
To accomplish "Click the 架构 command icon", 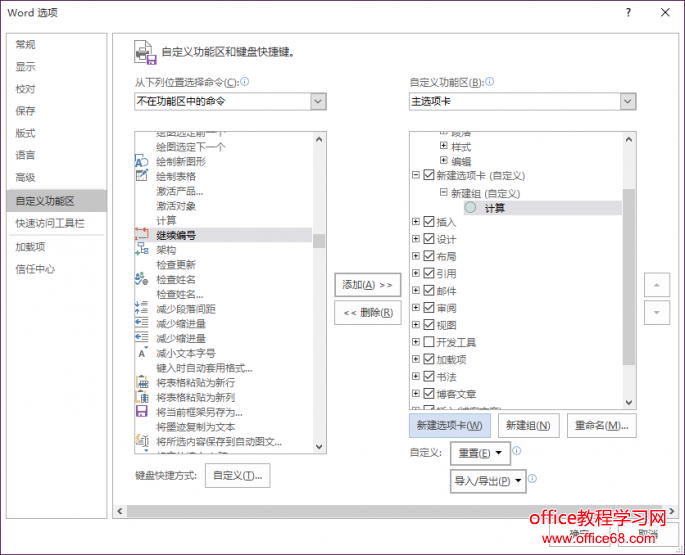I will [x=142, y=250].
